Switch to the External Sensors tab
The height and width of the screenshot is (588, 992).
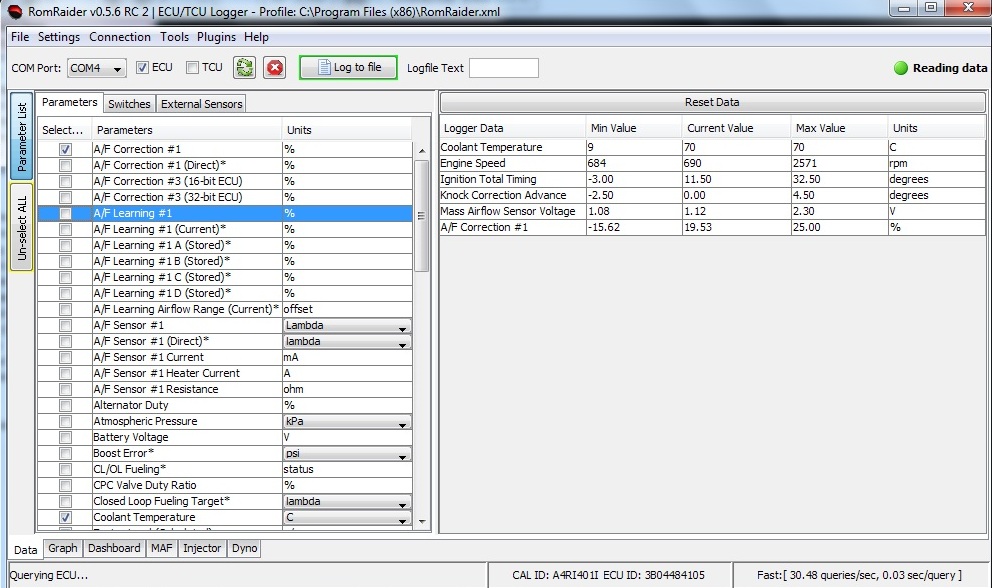[201, 104]
